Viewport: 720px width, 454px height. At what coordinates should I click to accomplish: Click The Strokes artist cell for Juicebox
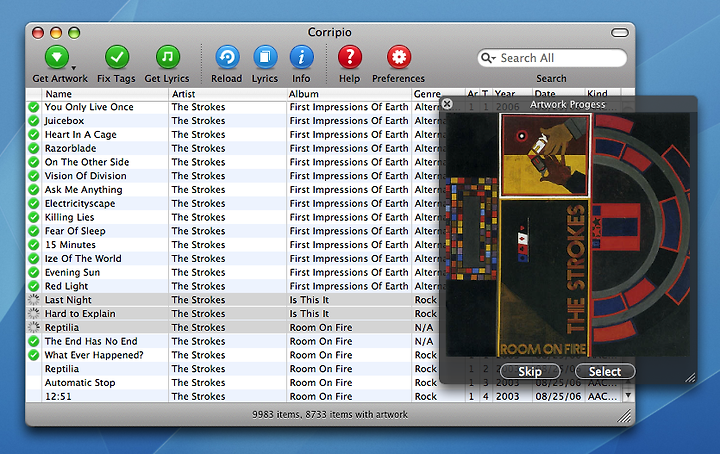pyautogui.click(x=198, y=121)
